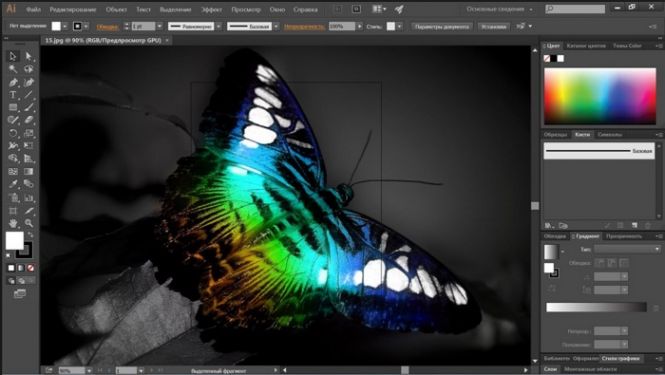
Task: Select the Hand tool
Action: coord(13,223)
